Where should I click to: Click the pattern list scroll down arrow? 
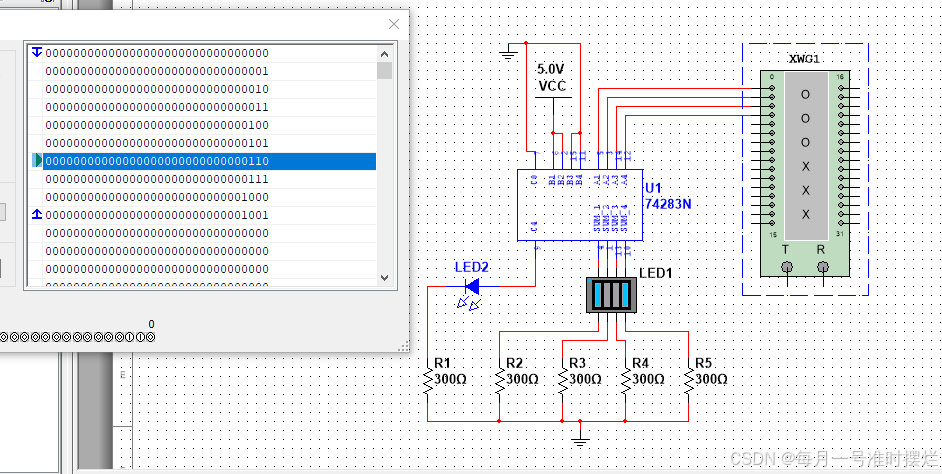click(x=384, y=278)
